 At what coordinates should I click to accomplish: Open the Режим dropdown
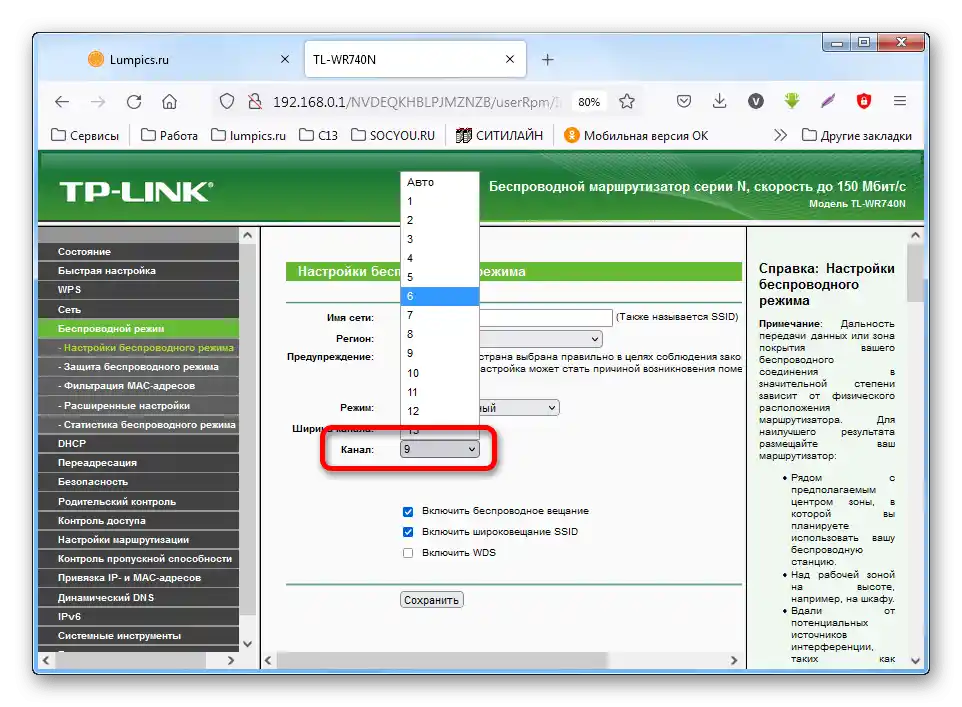click(x=519, y=408)
